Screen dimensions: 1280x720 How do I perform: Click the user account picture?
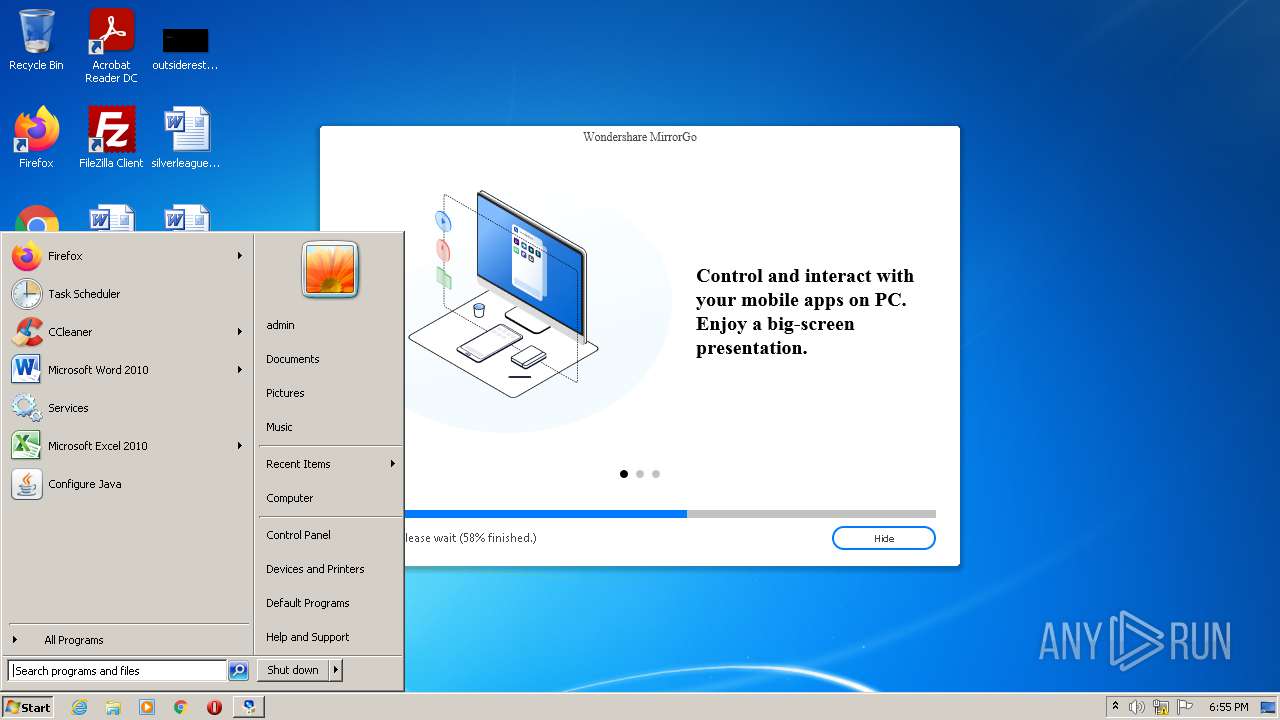[330, 270]
